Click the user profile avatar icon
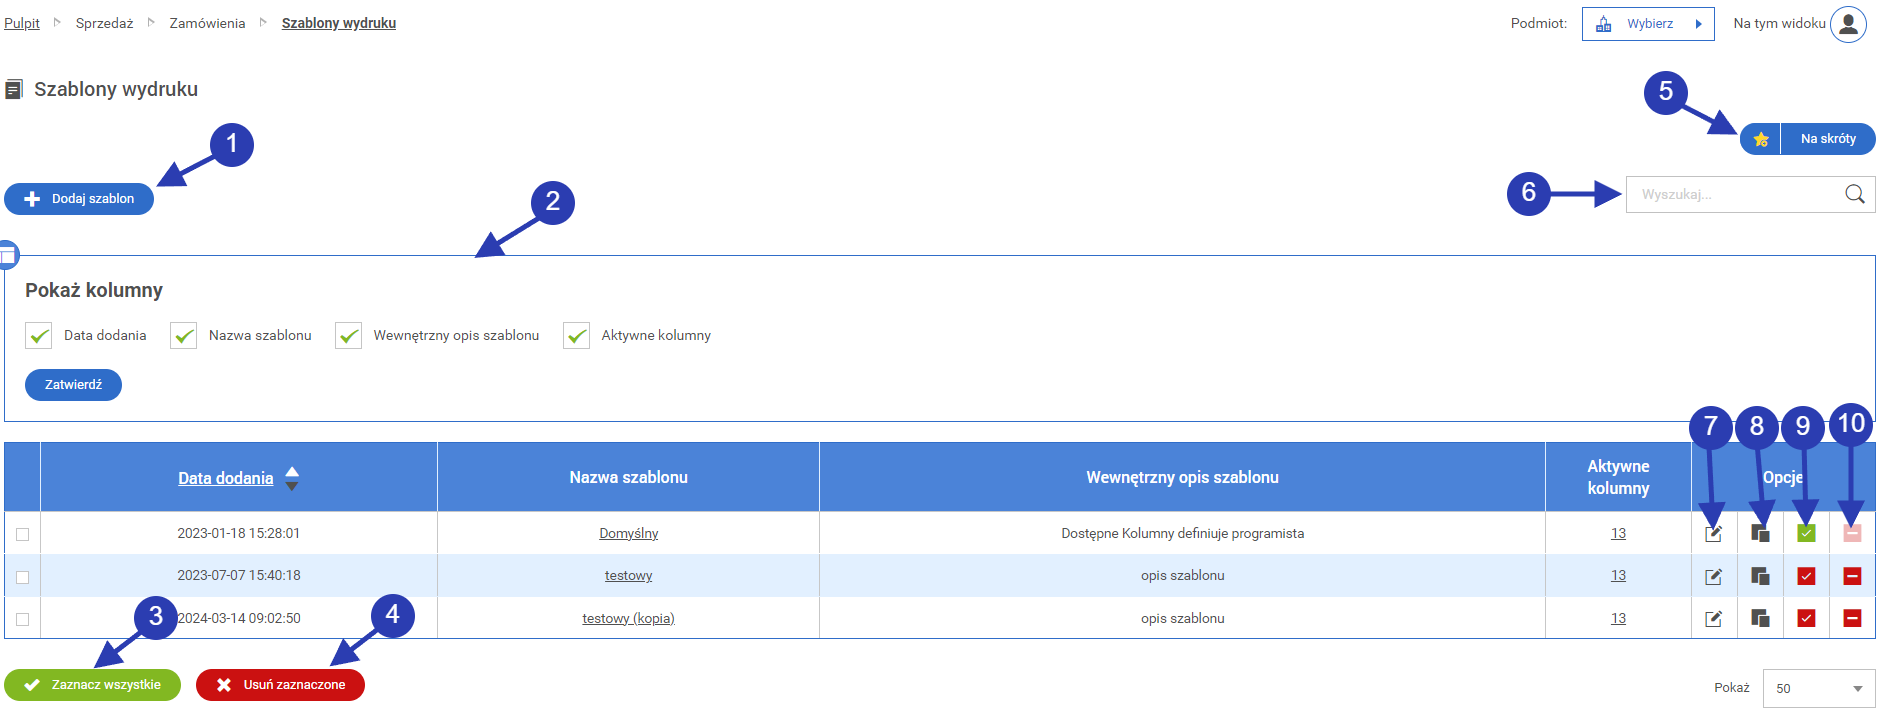The height and width of the screenshot is (715, 1881). coord(1848,24)
